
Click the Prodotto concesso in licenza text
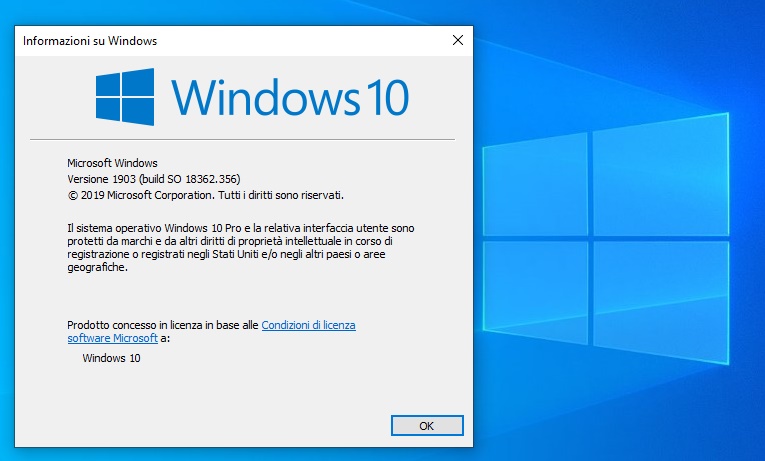coord(162,325)
